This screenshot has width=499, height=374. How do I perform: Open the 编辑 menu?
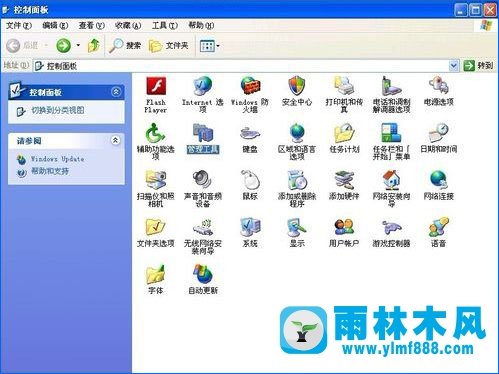(55, 25)
